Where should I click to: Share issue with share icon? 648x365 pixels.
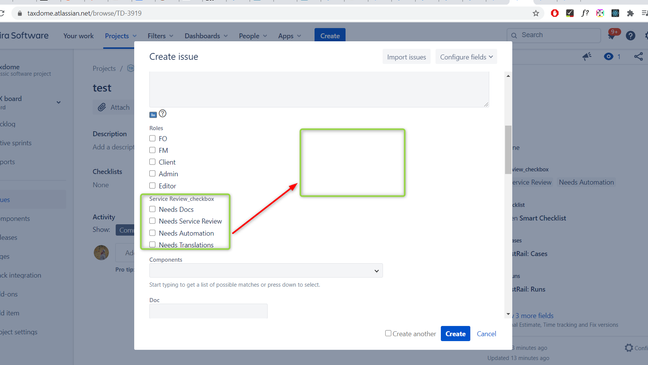click(638, 57)
